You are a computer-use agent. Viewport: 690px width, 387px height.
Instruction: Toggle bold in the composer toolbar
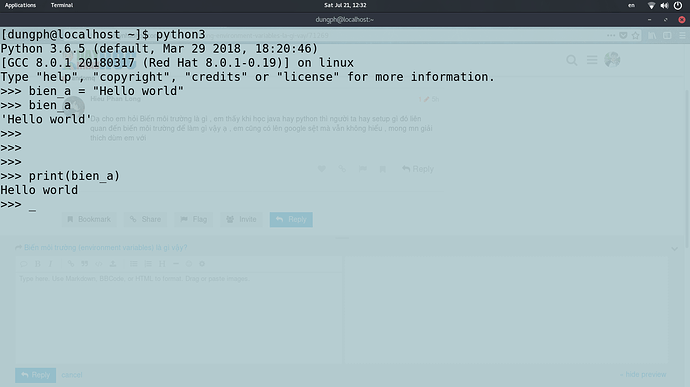[x=38, y=264]
